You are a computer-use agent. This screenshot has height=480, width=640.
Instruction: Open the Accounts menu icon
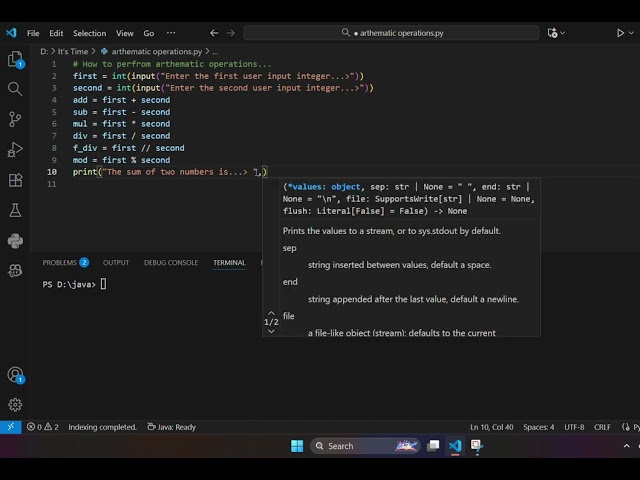tap(16, 375)
